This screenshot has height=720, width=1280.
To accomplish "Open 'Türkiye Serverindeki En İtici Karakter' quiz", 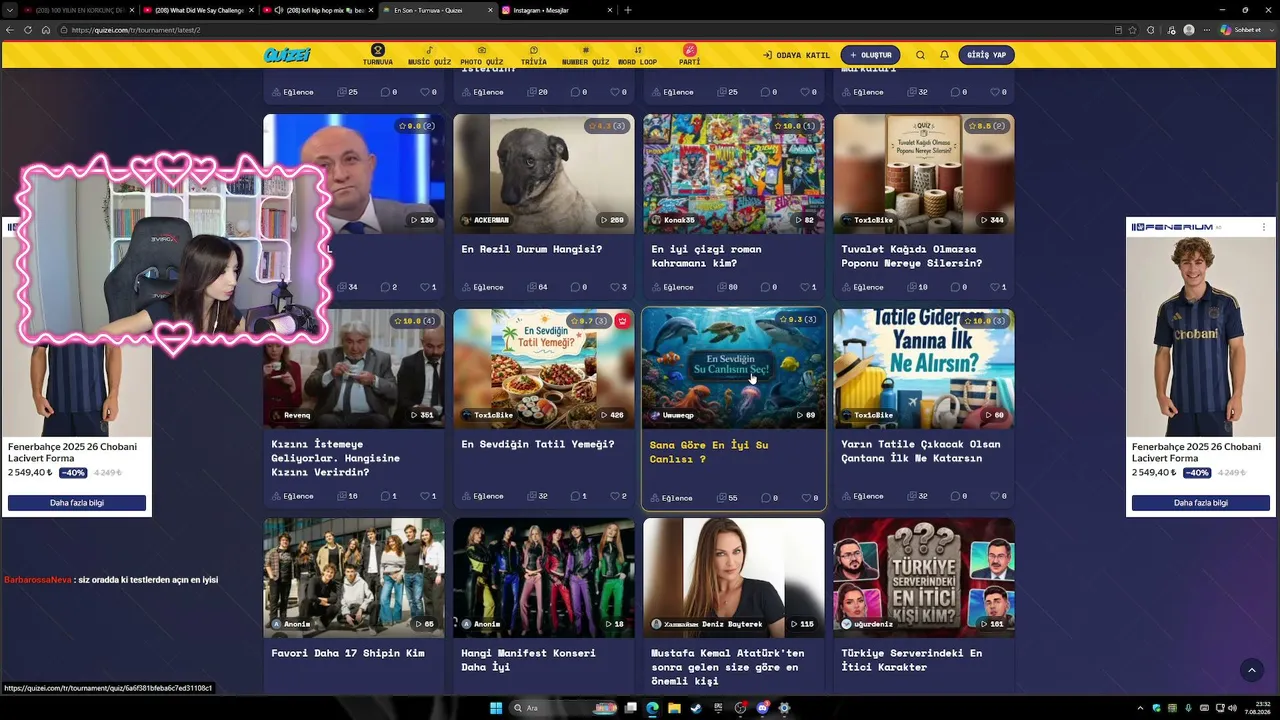I will (x=911, y=660).
